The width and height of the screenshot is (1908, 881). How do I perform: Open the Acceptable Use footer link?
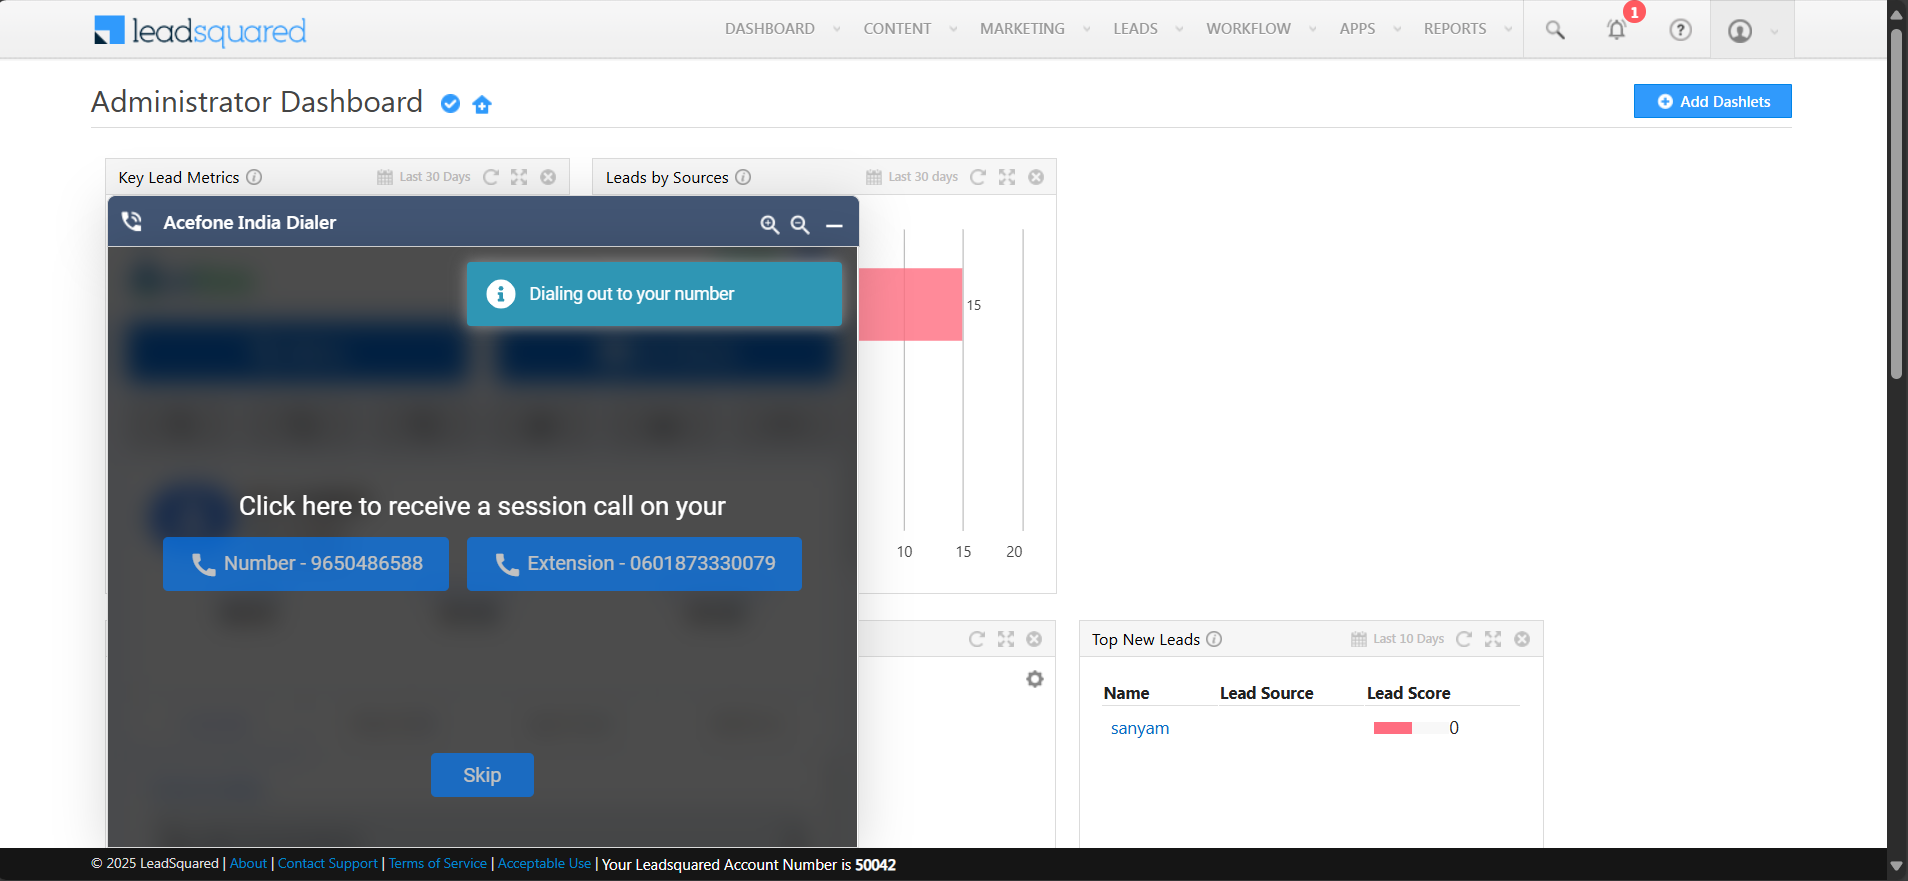tap(545, 863)
